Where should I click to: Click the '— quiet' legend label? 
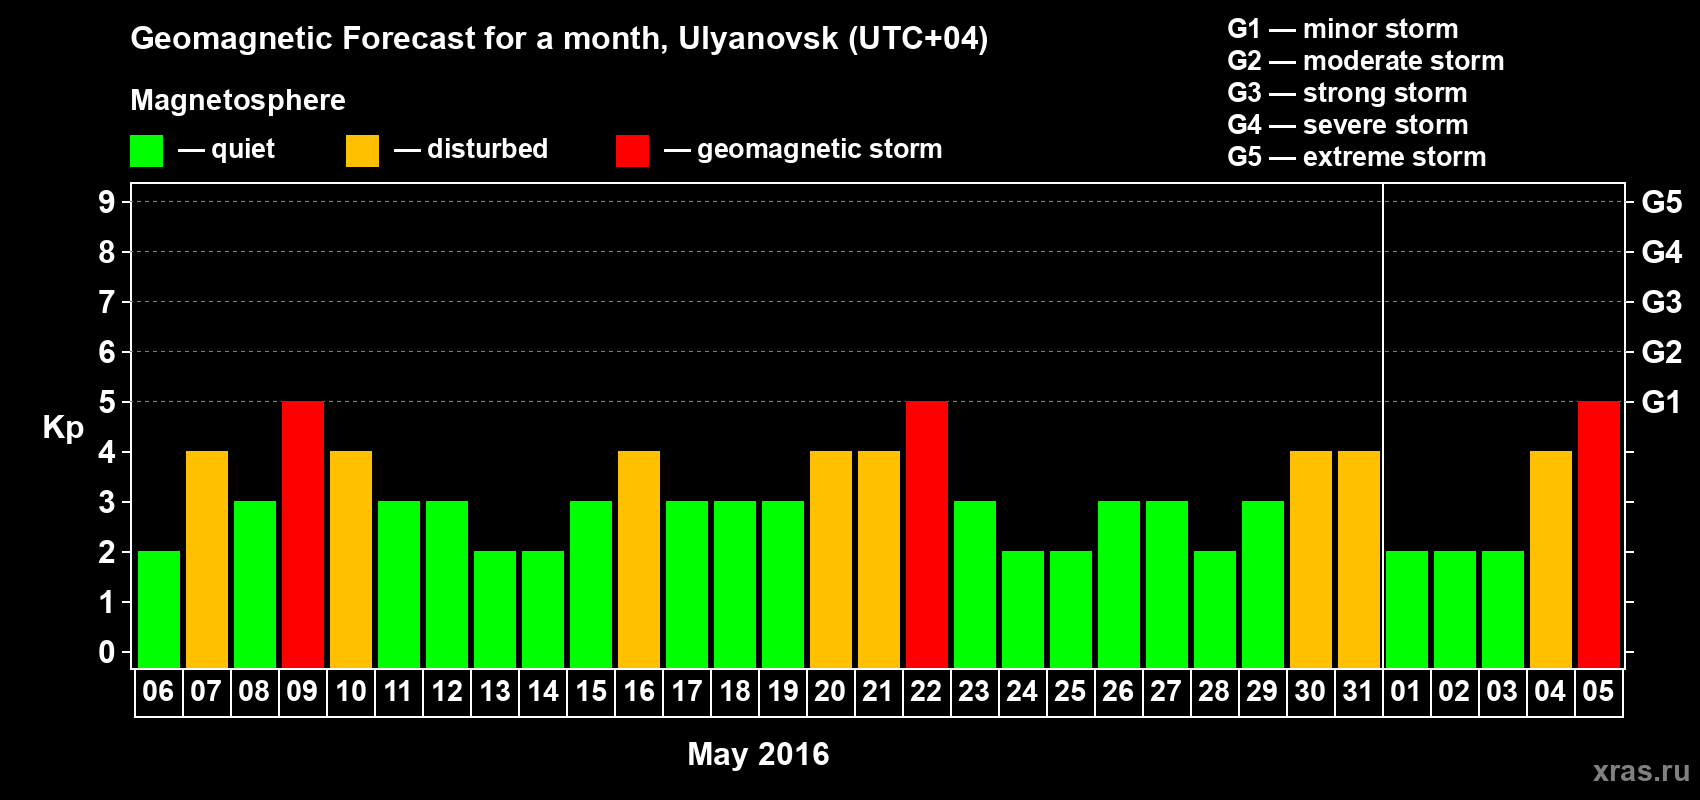226,150
